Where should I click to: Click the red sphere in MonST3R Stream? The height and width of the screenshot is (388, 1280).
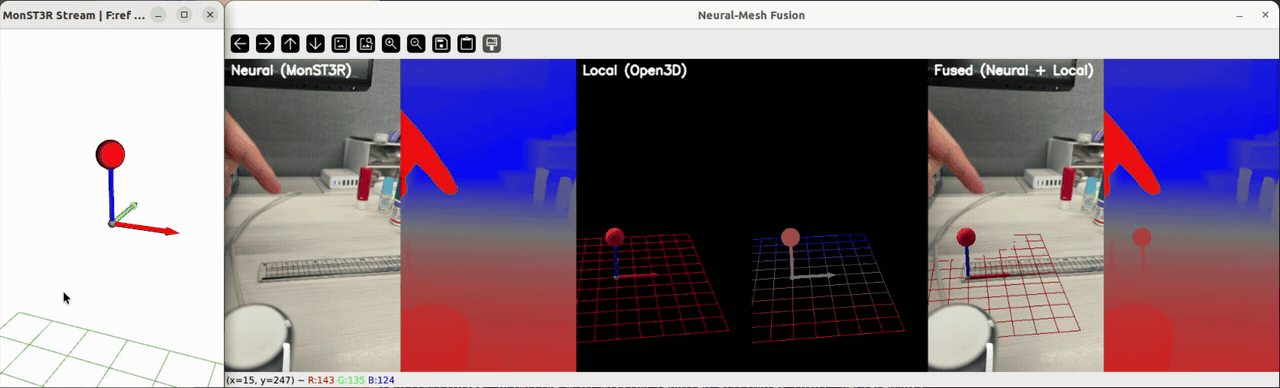(110, 154)
